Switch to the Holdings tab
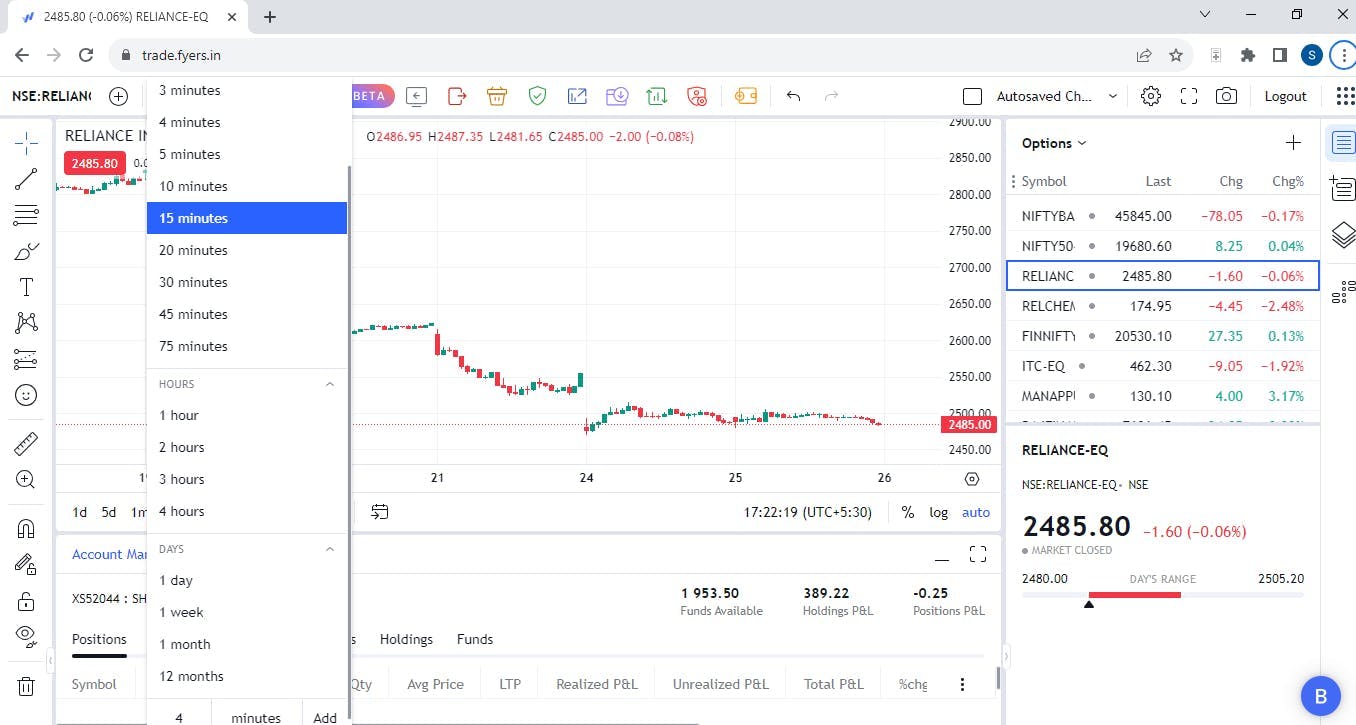Screen dimensions: 1356x725 406,639
